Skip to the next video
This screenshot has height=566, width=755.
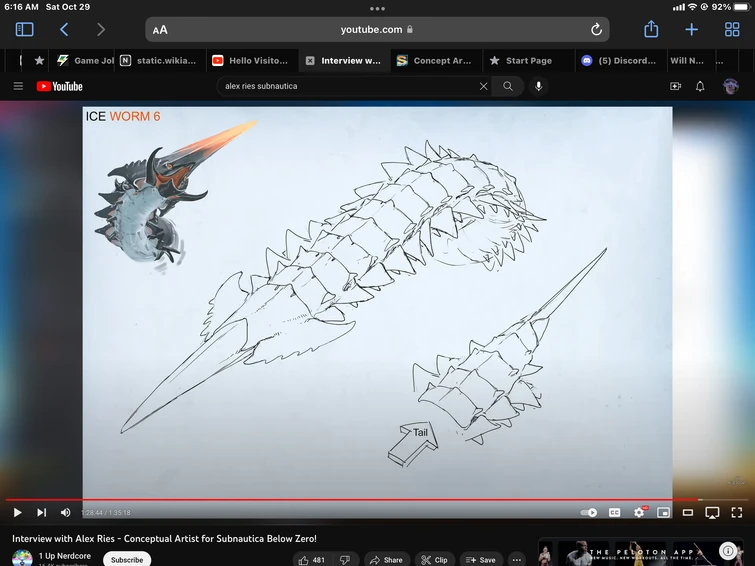tap(41, 513)
